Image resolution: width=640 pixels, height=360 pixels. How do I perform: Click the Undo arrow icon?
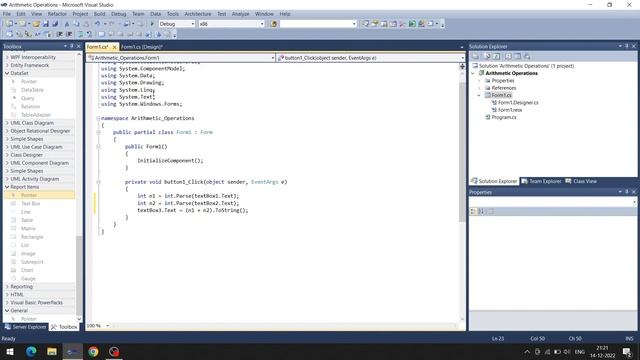pos(97,24)
